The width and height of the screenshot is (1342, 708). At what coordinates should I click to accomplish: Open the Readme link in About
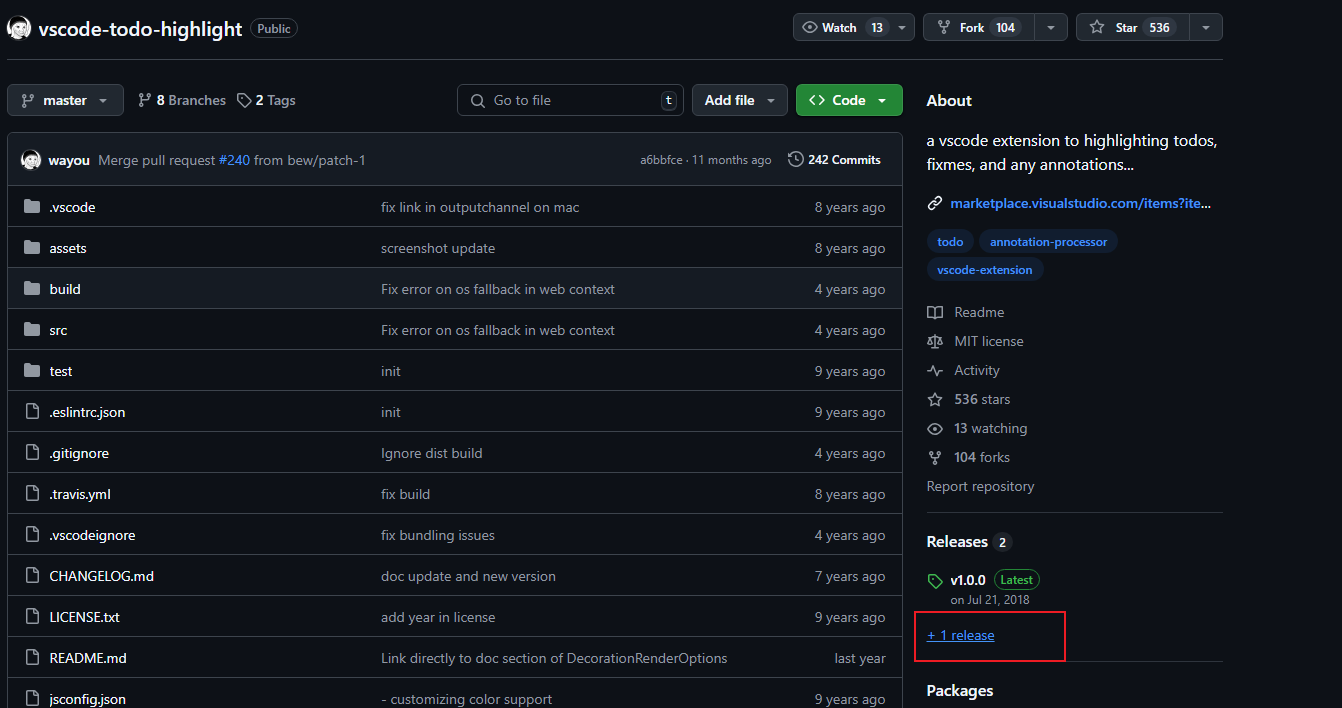point(979,312)
